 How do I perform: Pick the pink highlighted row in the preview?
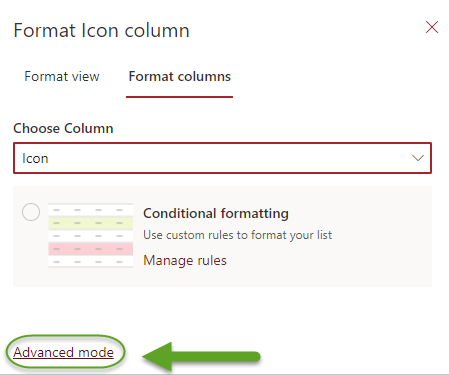click(x=91, y=249)
